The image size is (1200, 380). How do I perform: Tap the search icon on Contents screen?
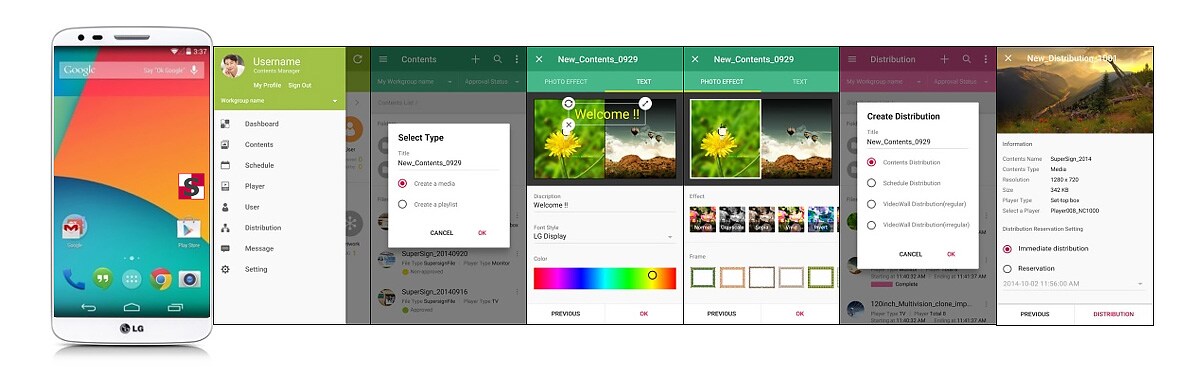click(497, 60)
